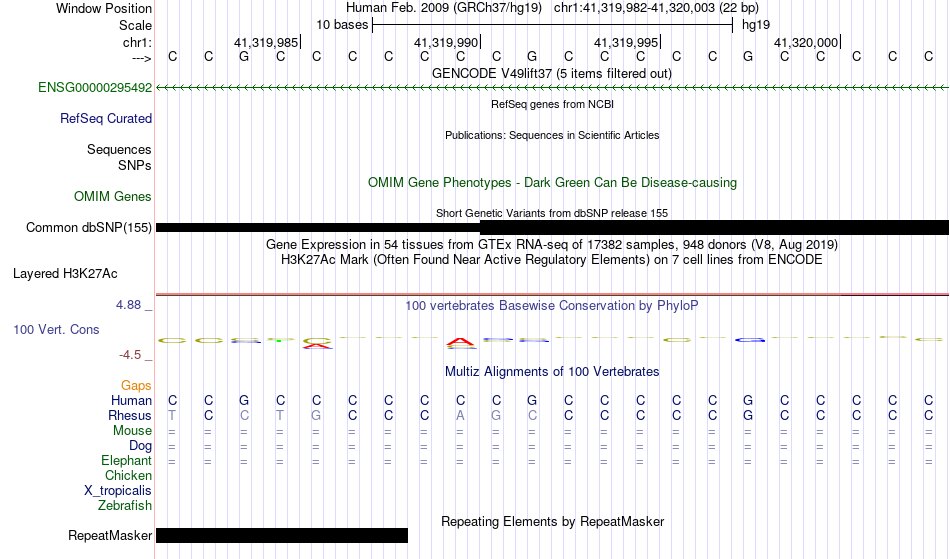Viewport: 950px width, 559px height.
Task: Open the Layered H3K27Ac track label
Action: 65,273
